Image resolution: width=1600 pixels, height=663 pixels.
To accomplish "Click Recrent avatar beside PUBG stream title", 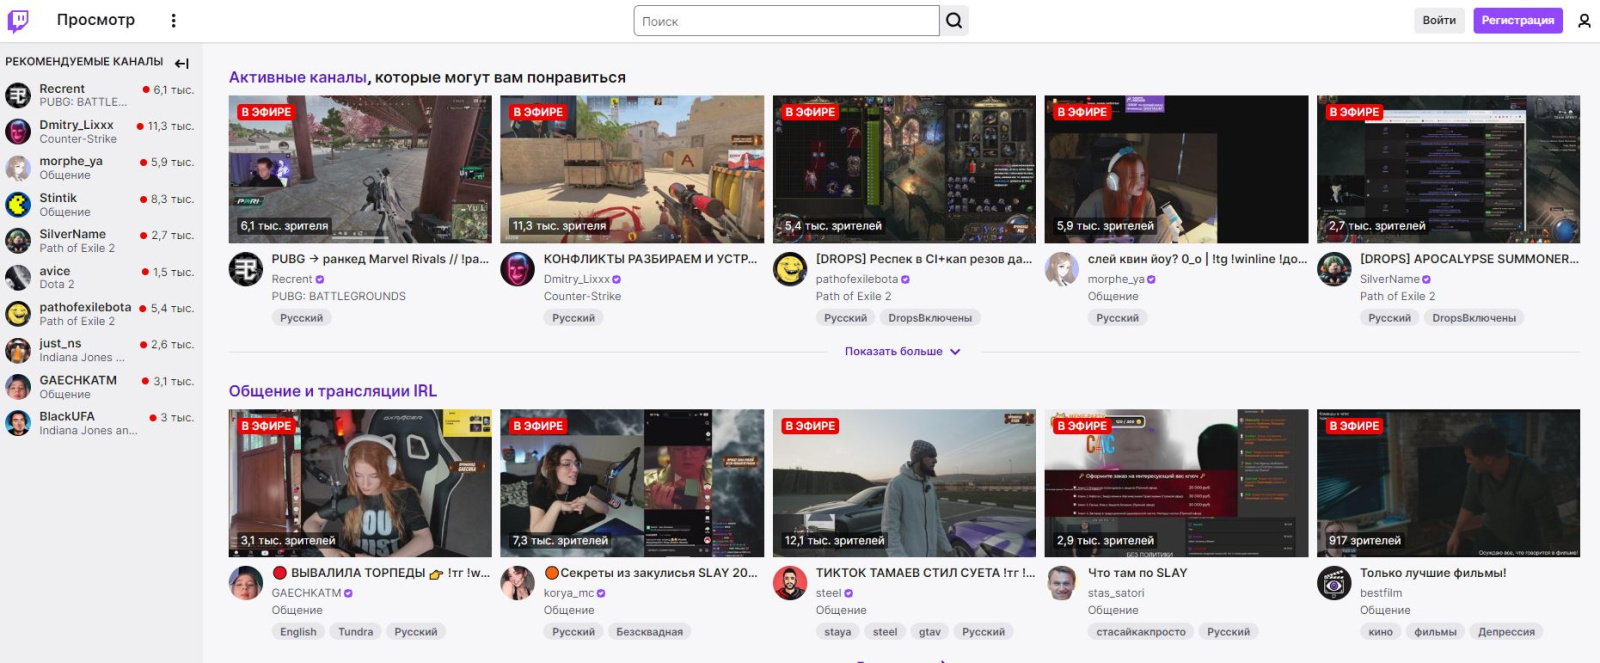I will coord(246,269).
